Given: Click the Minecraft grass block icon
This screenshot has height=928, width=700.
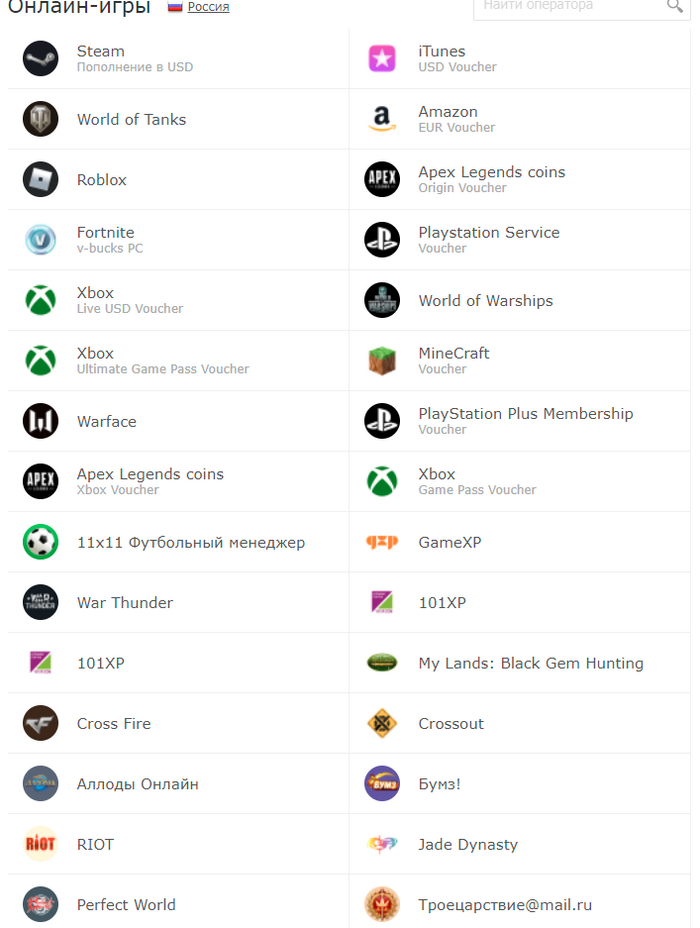Looking at the screenshot, I should [382, 361].
